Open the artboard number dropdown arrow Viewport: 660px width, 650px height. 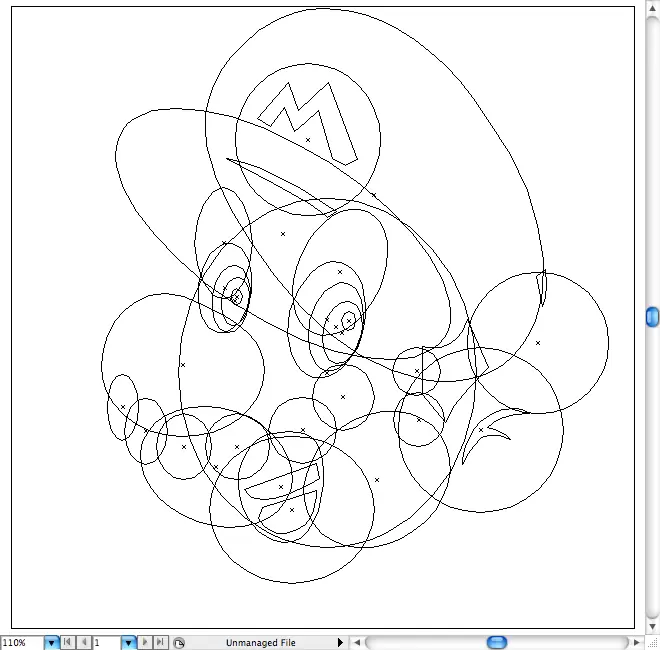pyautogui.click(x=128, y=643)
